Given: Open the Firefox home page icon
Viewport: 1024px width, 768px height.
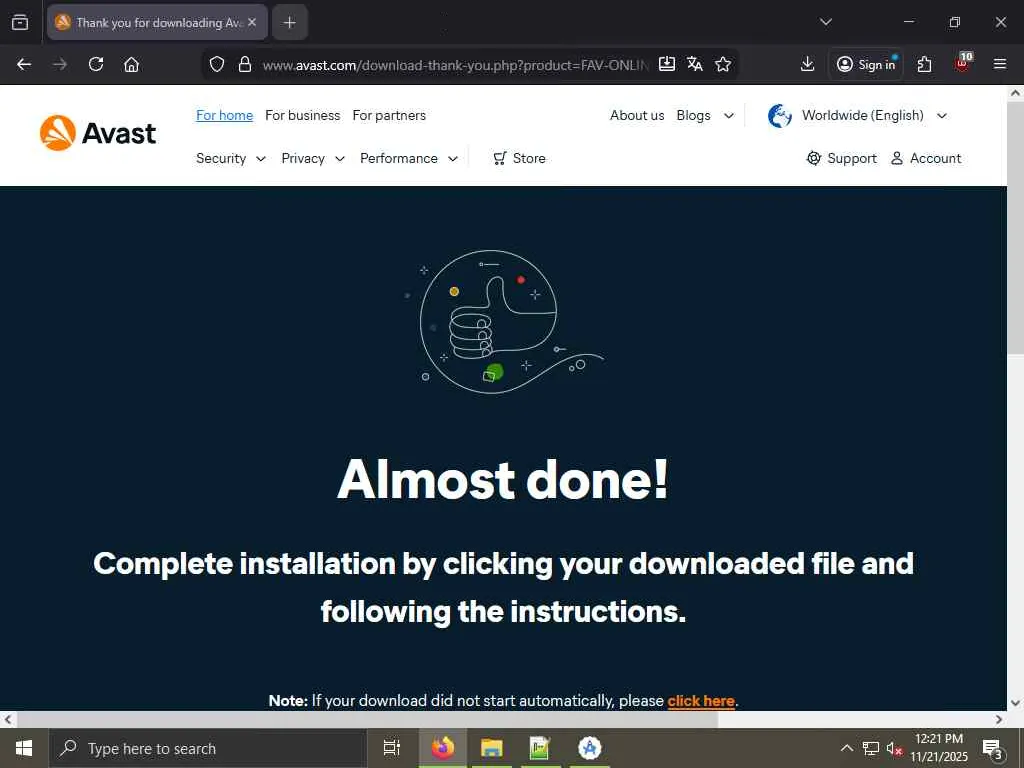Looking at the screenshot, I should tap(131, 64).
